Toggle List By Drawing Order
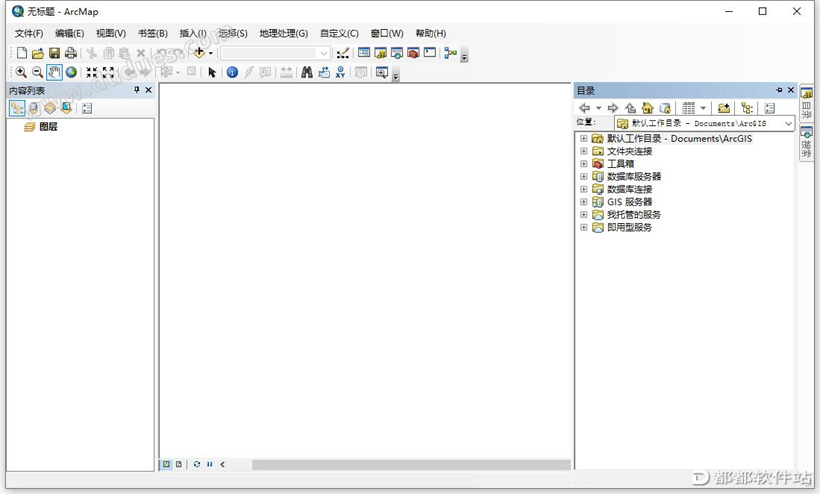Screen dimensions: 820x494 pyautogui.click(x=17, y=108)
